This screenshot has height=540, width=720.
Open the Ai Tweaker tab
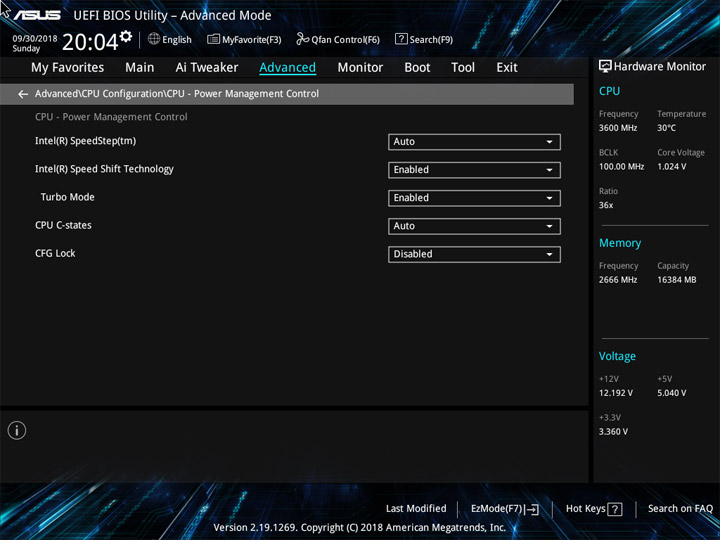tap(207, 68)
